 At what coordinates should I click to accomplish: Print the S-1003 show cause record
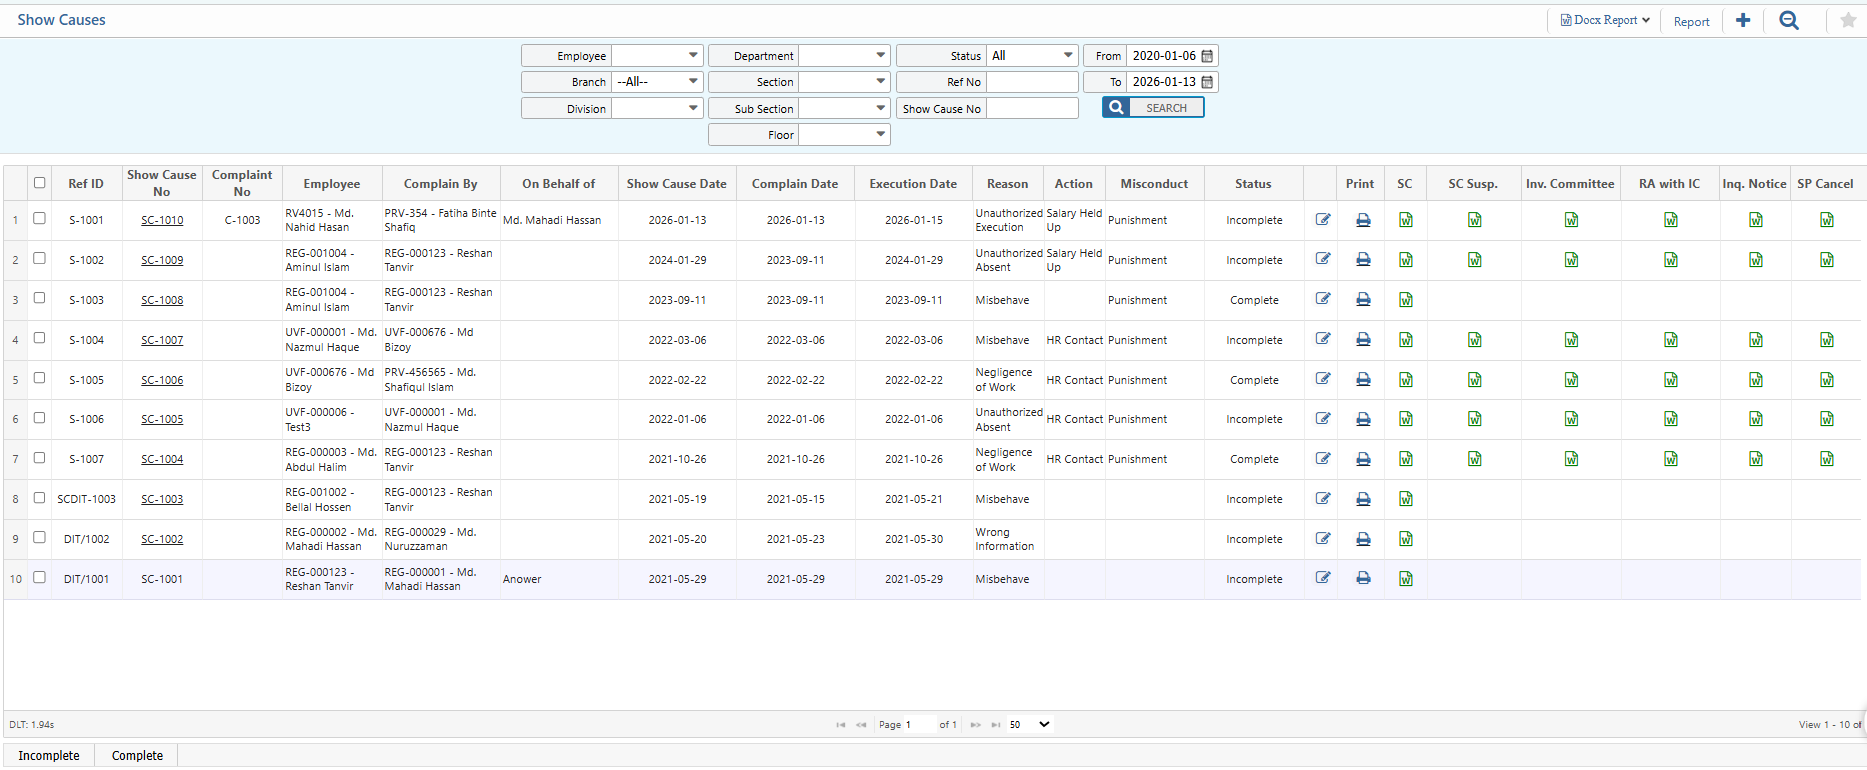1363,299
